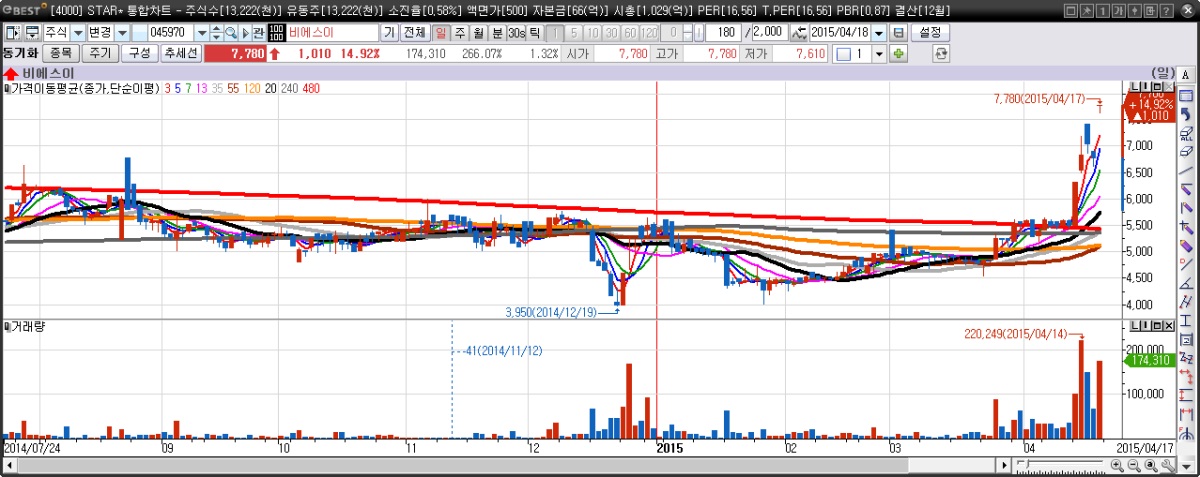Click the 동기화 label

coord(20,53)
